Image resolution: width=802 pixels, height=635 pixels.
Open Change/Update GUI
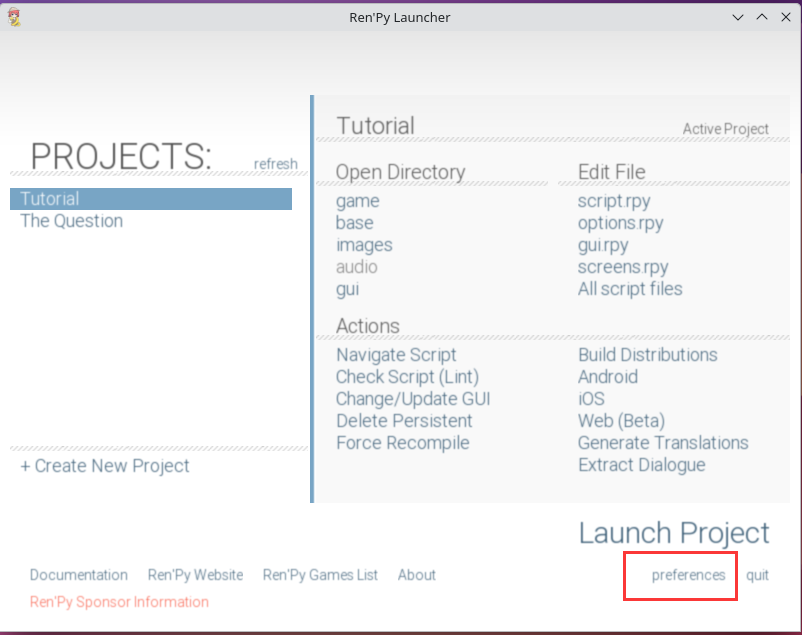(x=413, y=399)
